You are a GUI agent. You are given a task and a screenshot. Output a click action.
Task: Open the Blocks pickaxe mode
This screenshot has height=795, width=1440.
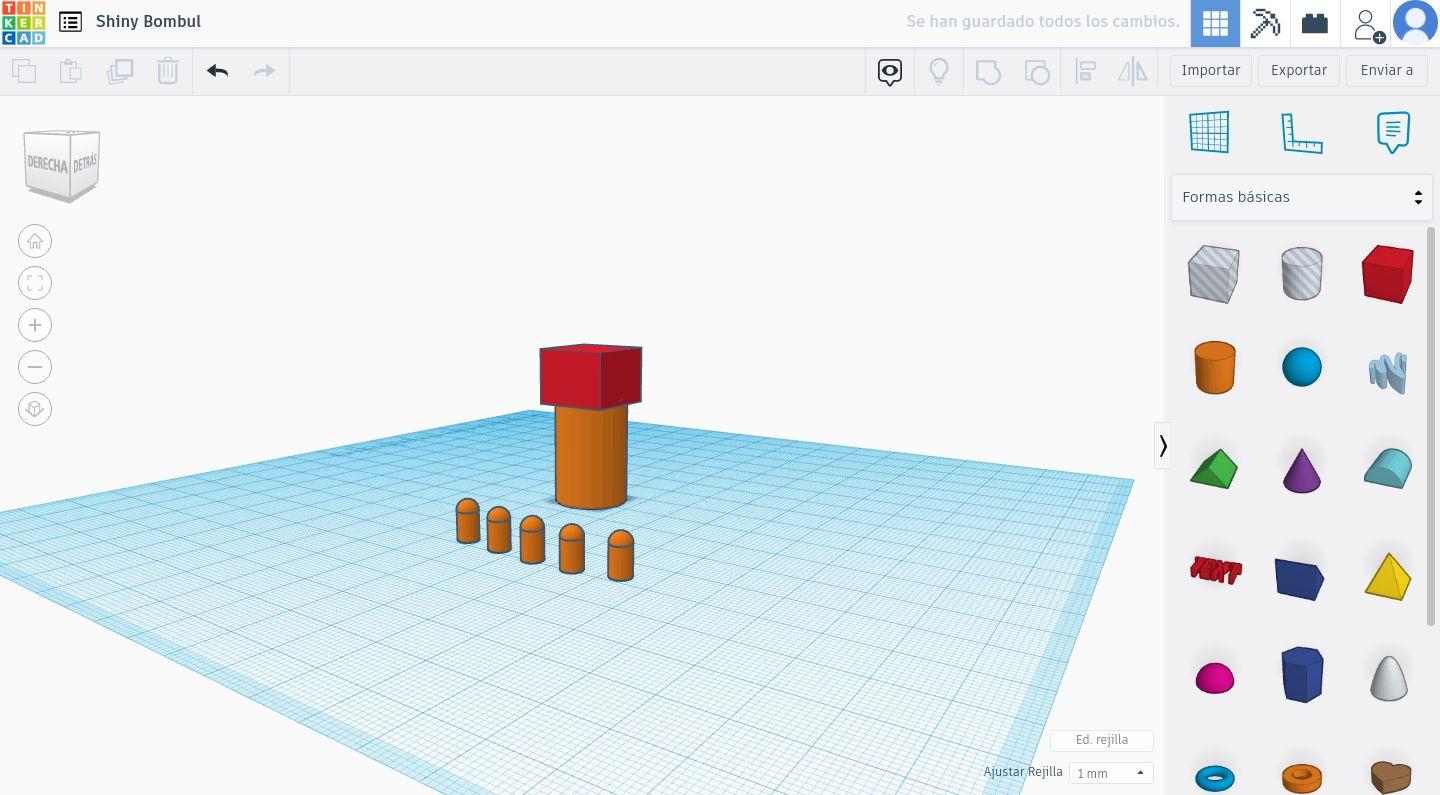point(1265,23)
